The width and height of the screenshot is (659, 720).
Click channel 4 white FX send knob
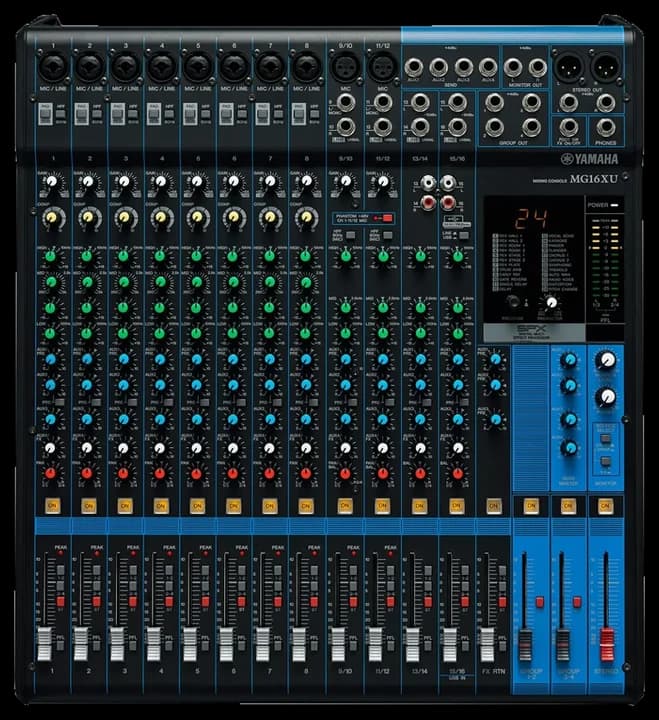click(159, 448)
